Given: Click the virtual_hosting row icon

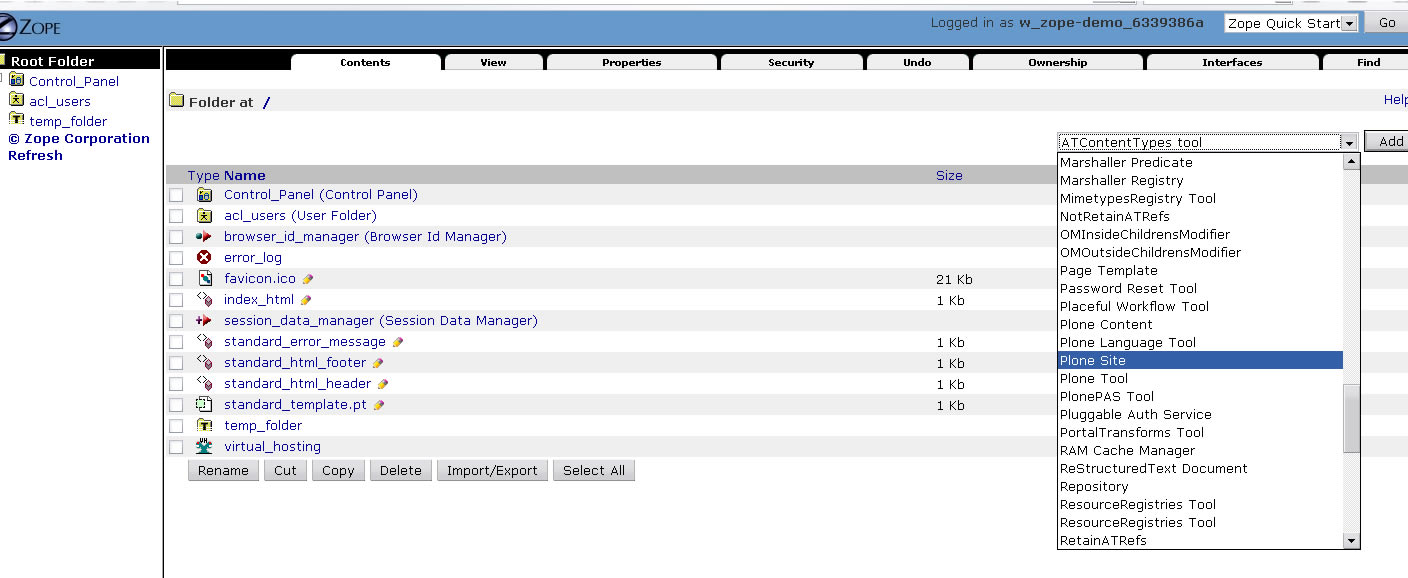Looking at the screenshot, I should (205, 447).
